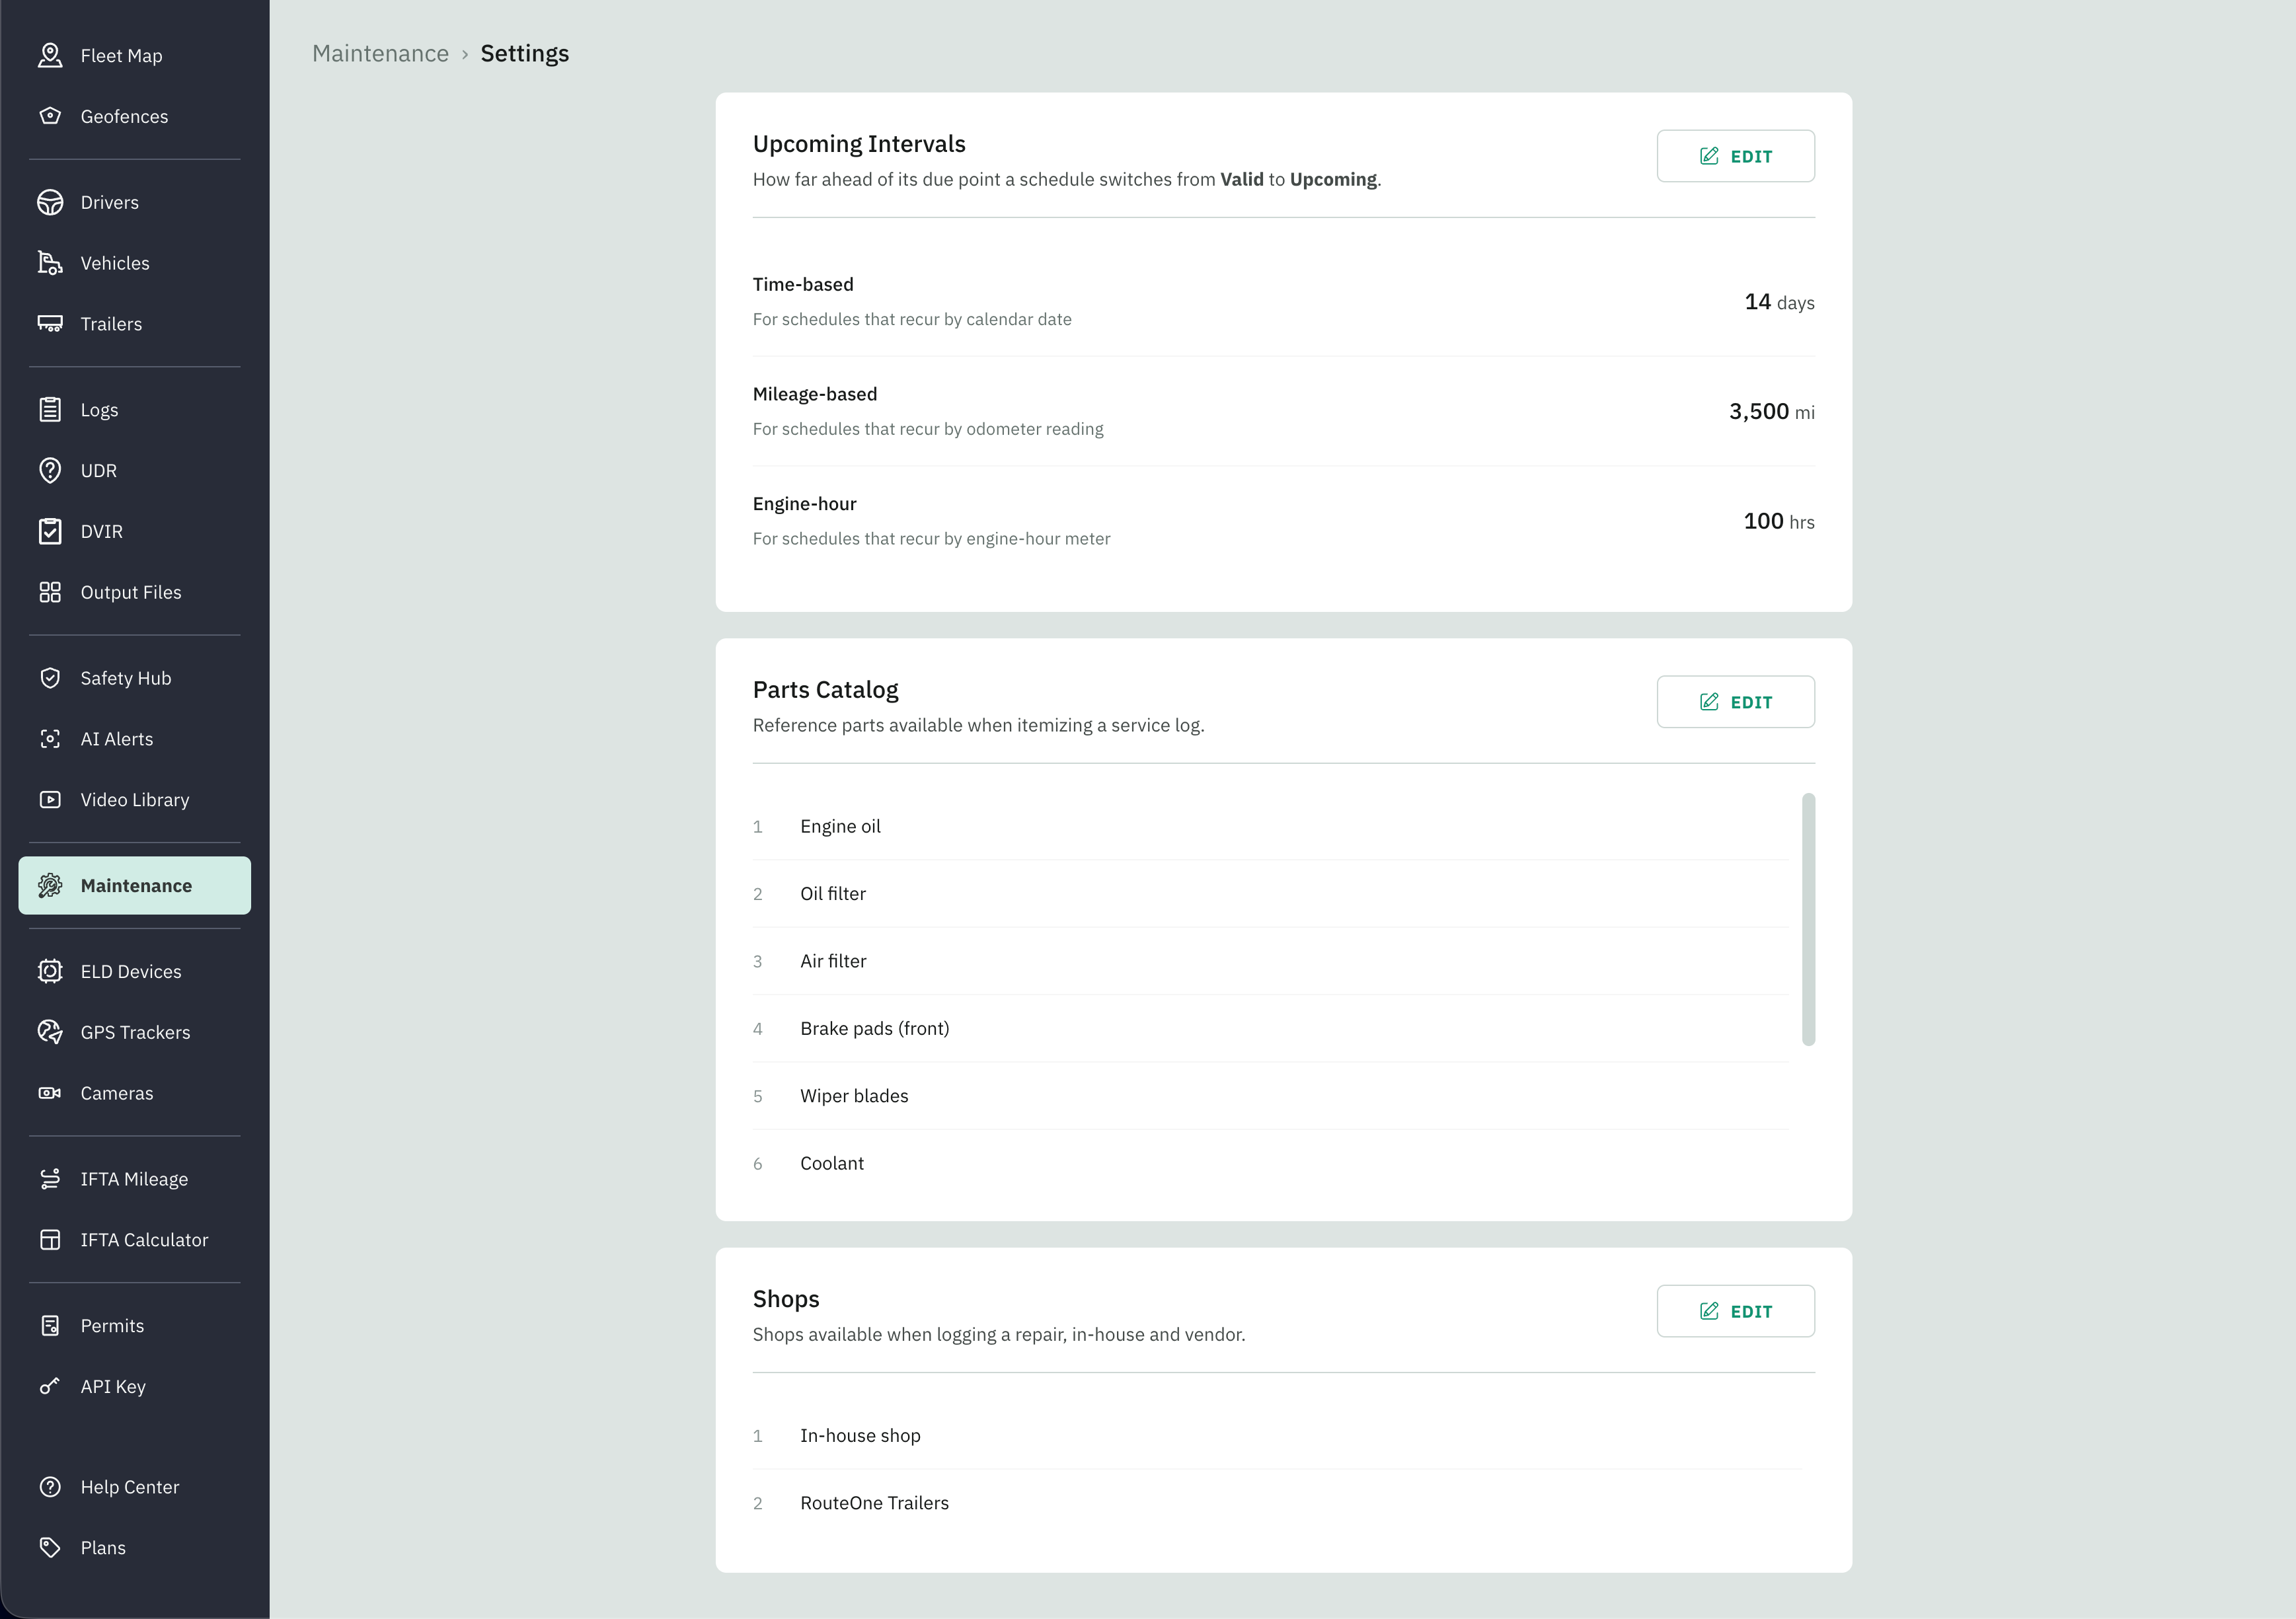
Task: Click the Time-based interval label
Action: coord(803,285)
